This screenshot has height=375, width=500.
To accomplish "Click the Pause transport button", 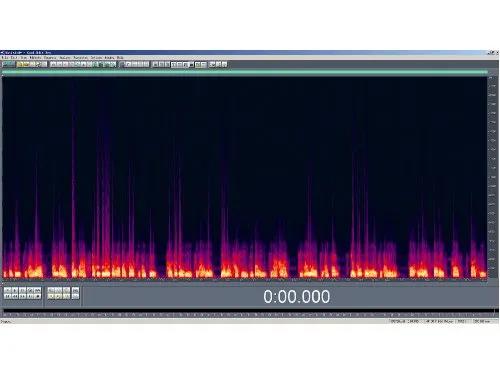I will click(22, 290).
